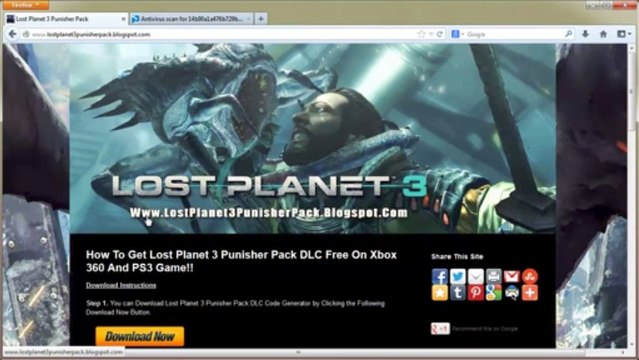Screen dimensions: 639x360
Task: Share on Tumblr icon
Action: pyautogui.click(x=458, y=293)
